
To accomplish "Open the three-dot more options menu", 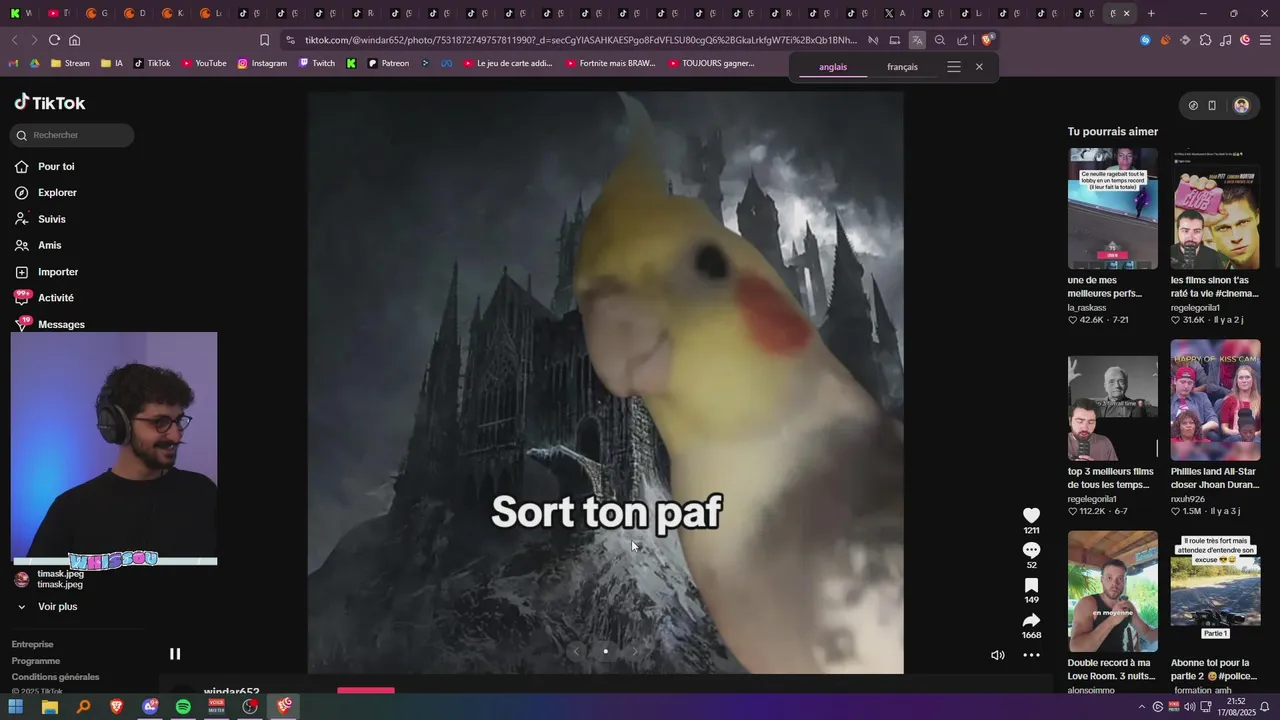I will tap(1031, 655).
